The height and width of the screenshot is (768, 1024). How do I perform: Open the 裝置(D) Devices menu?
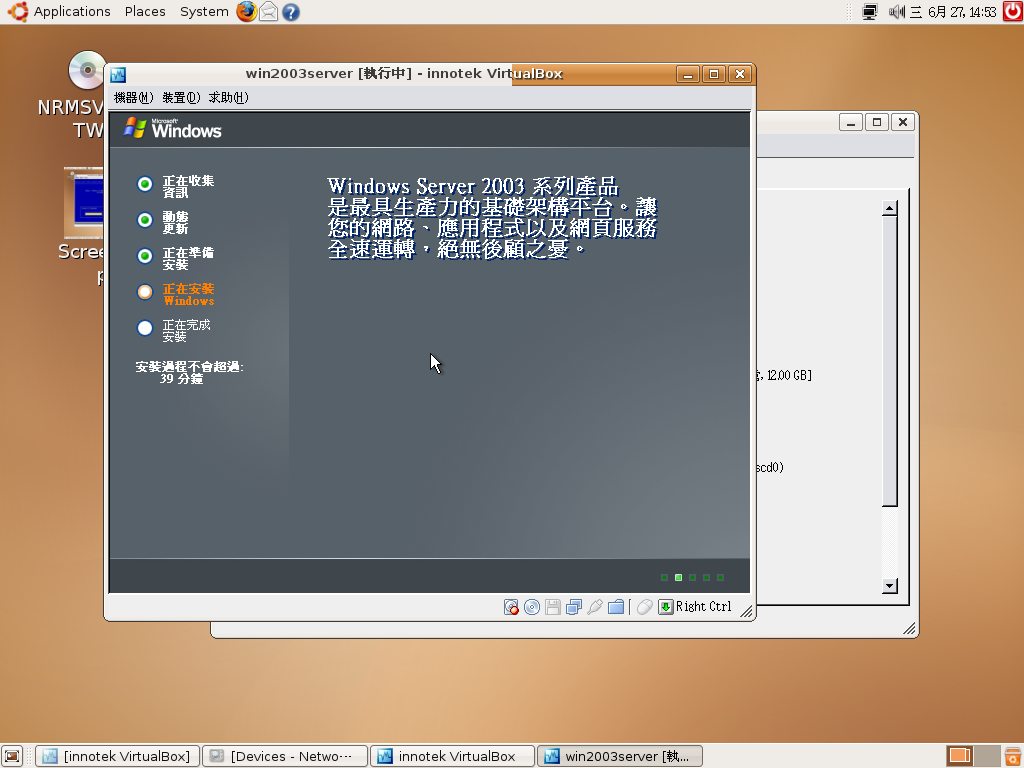click(x=181, y=97)
